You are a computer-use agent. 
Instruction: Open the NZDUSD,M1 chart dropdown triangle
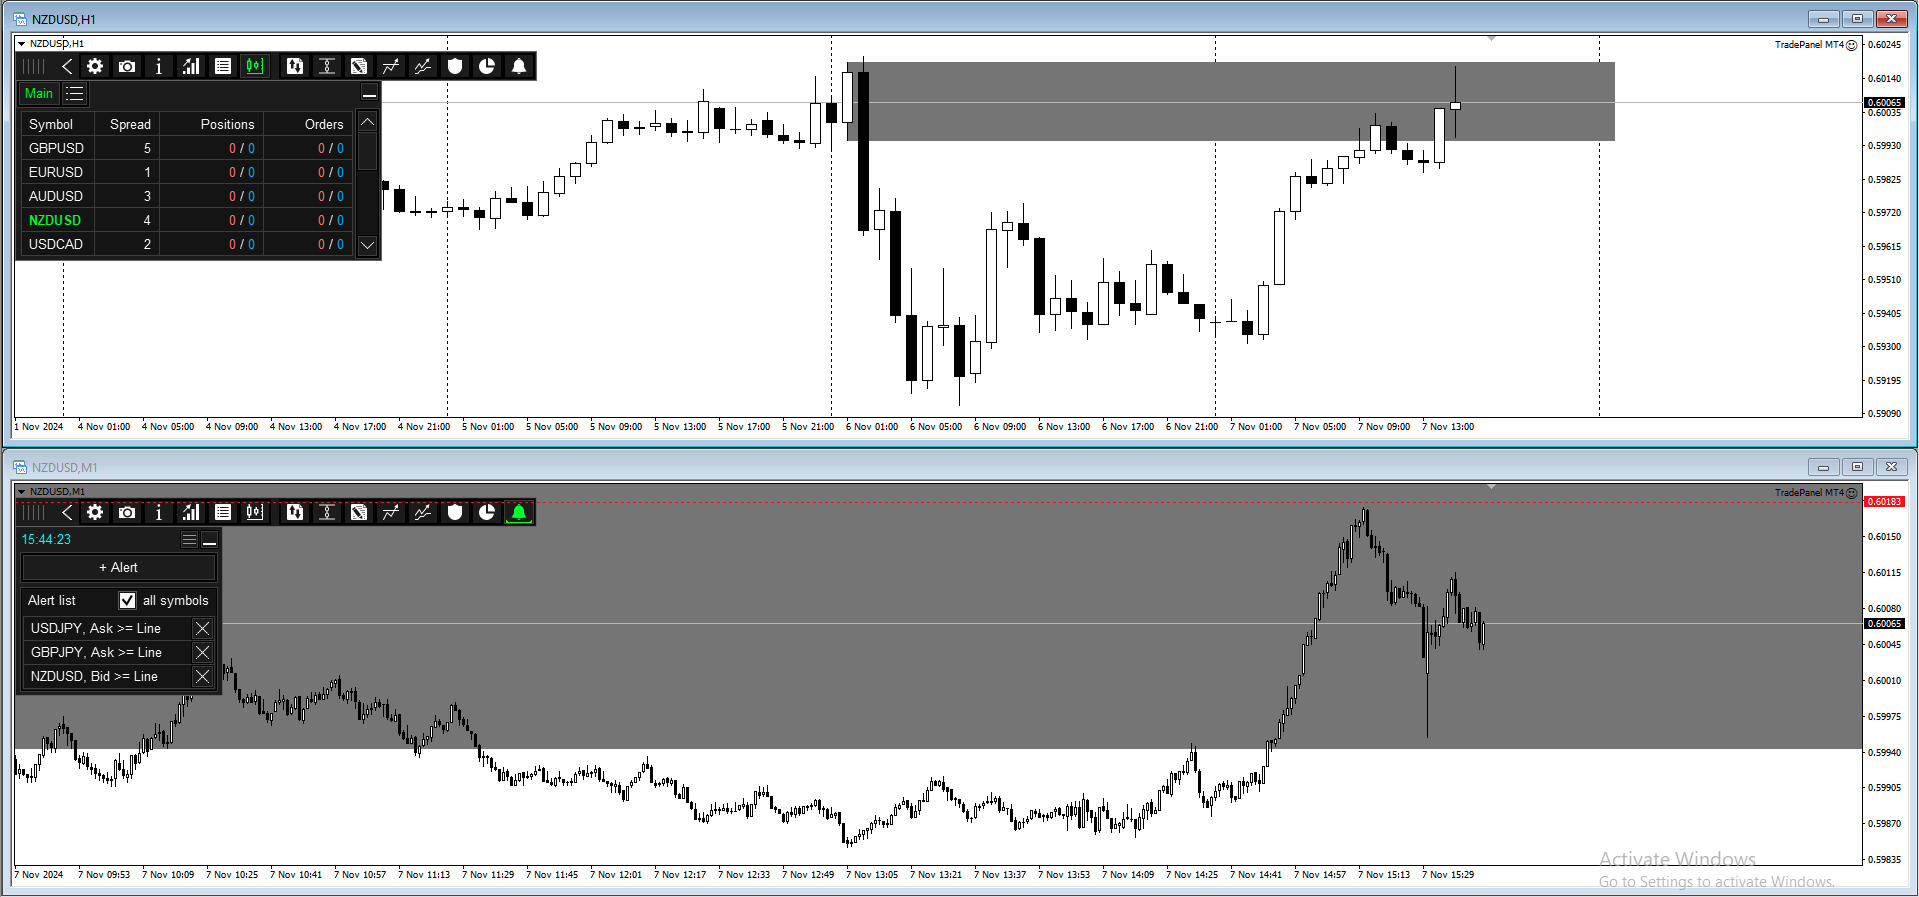(x=22, y=492)
